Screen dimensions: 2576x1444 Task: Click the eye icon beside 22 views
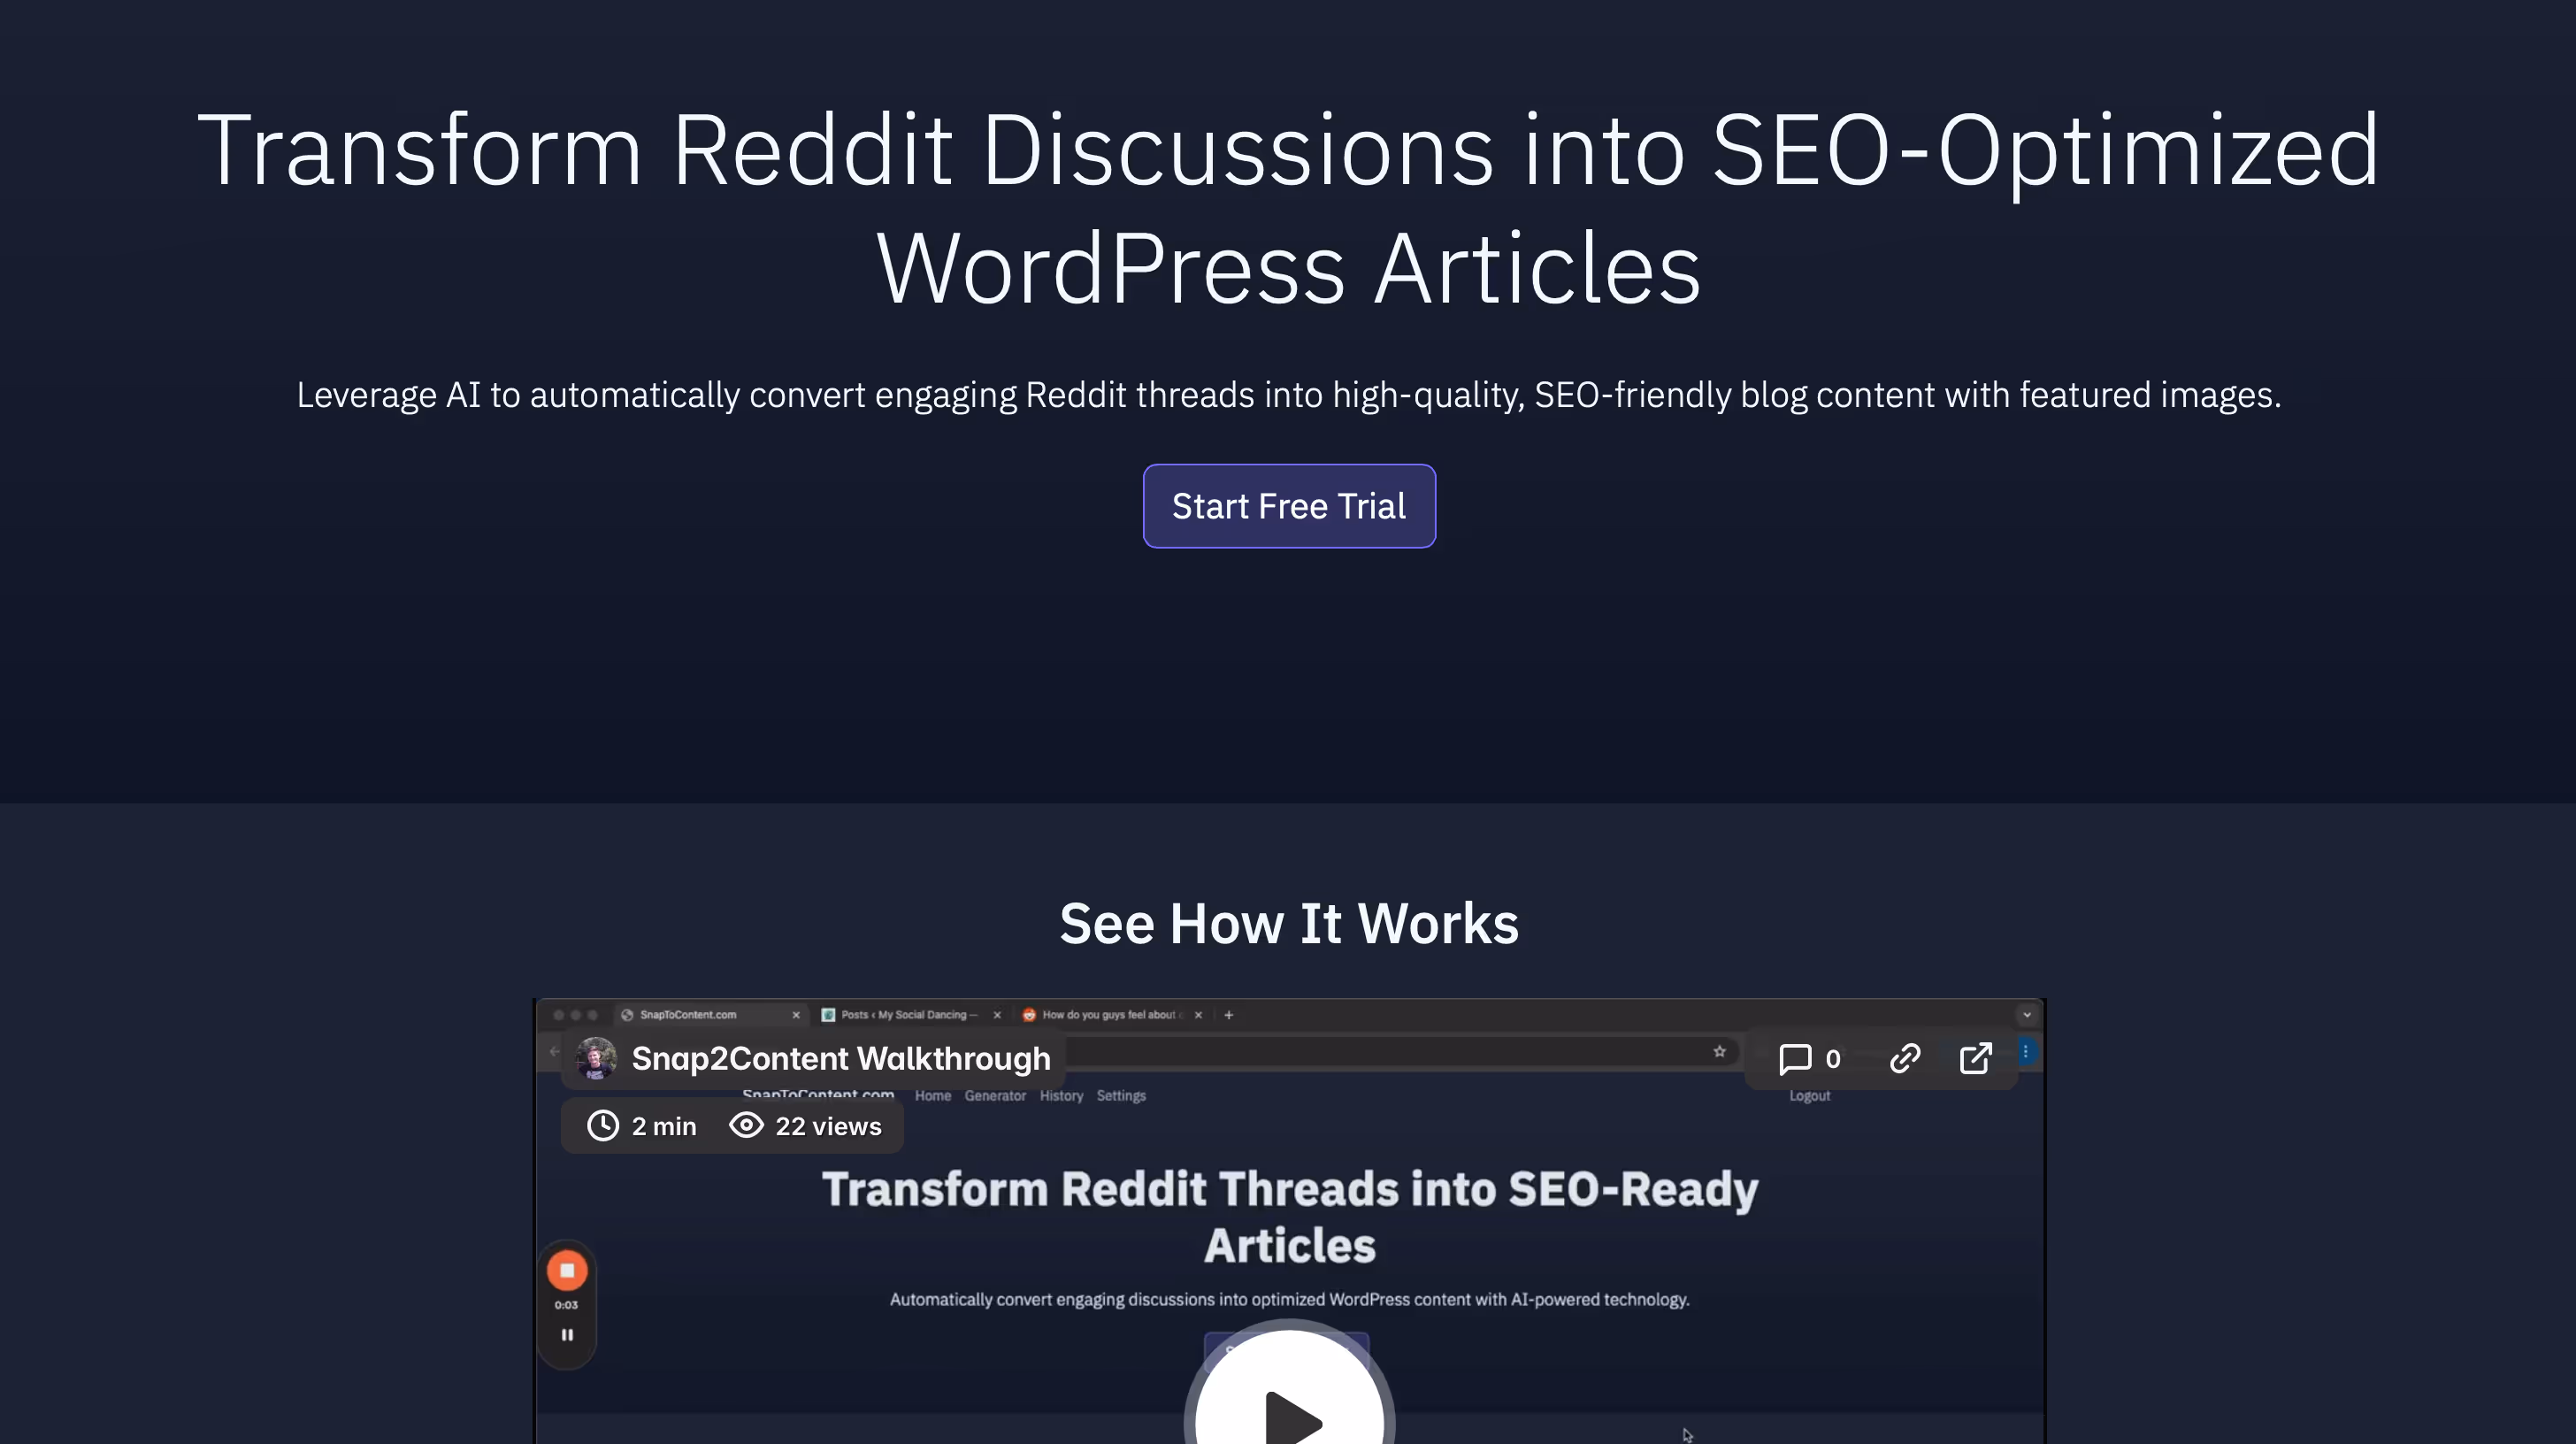click(746, 1126)
